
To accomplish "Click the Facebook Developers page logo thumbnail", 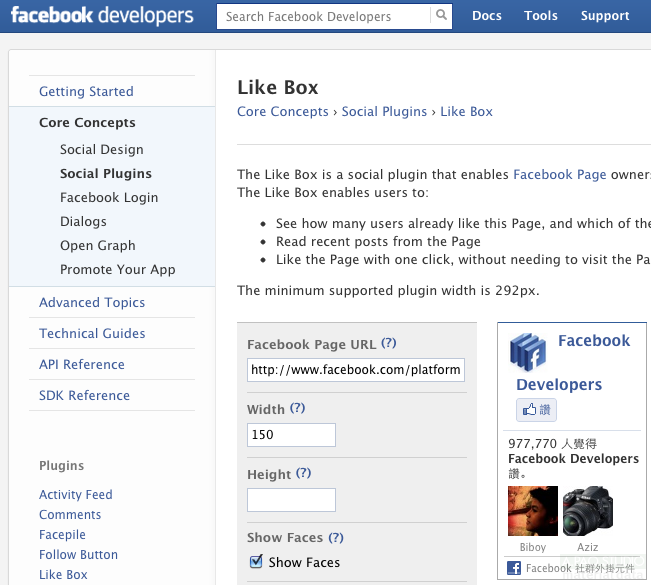I will click(x=527, y=352).
